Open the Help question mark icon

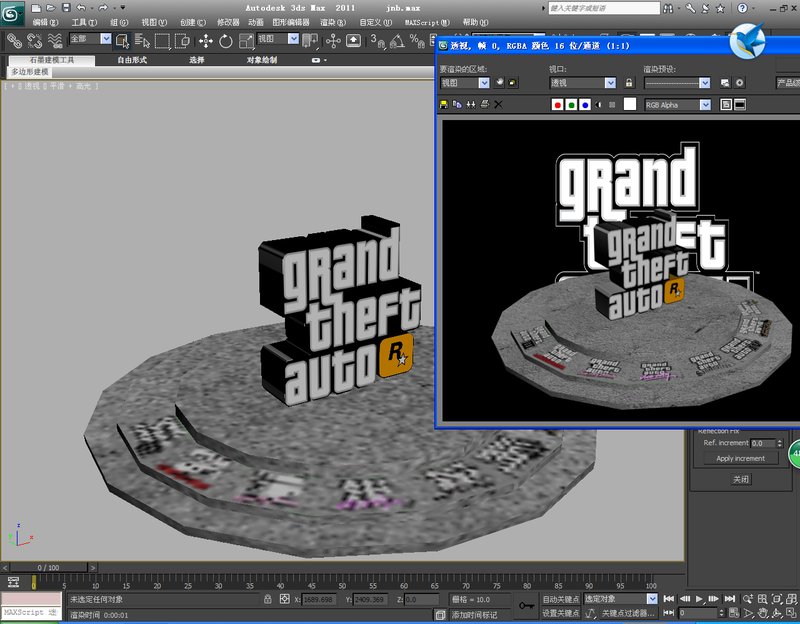click(742, 8)
